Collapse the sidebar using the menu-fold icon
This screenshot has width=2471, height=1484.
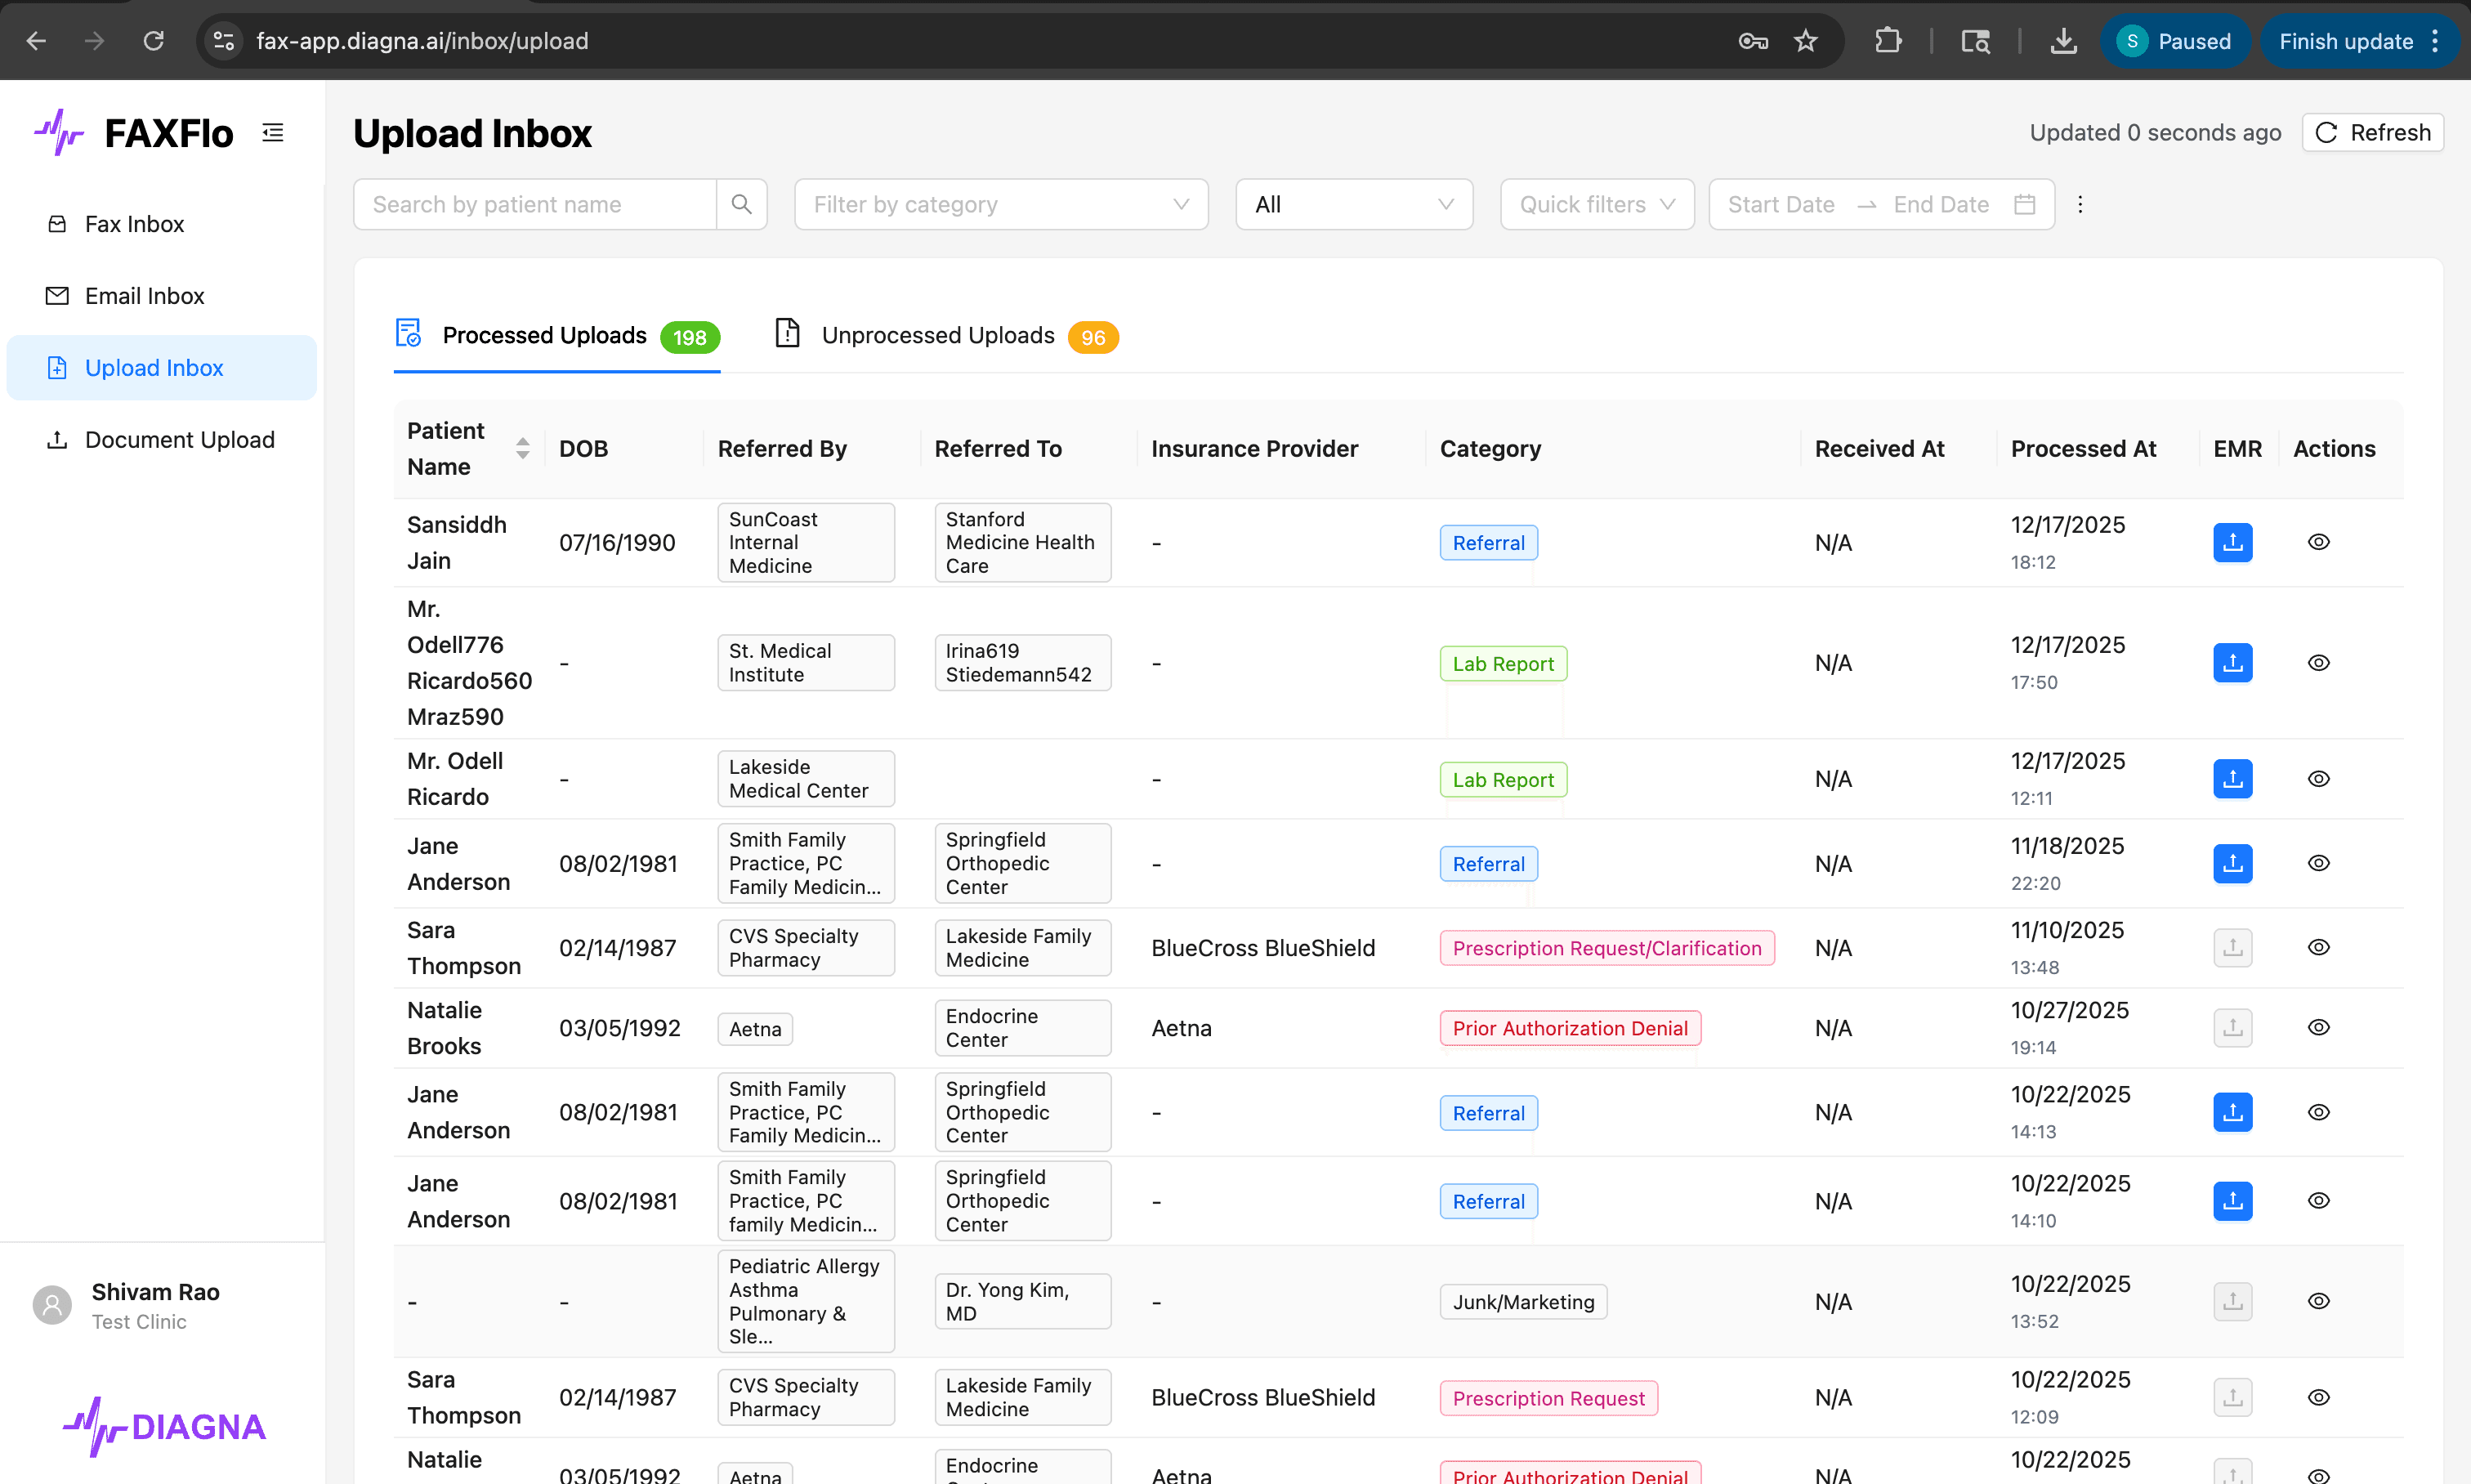[273, 132]
